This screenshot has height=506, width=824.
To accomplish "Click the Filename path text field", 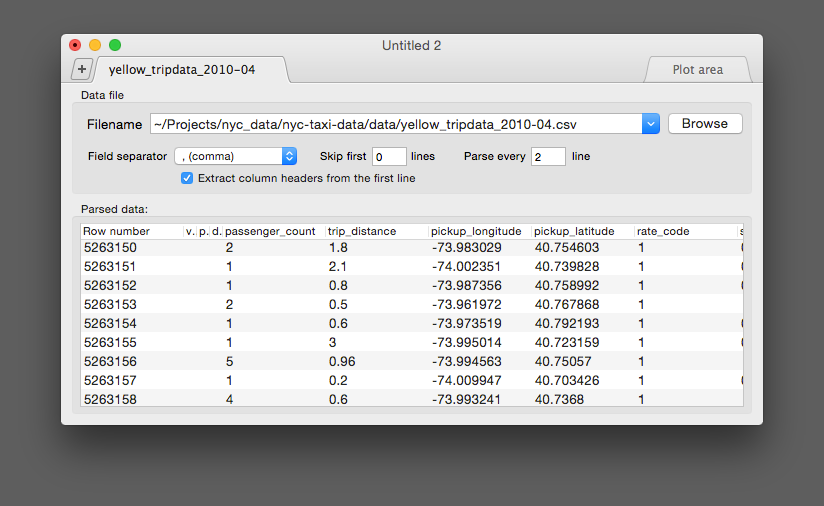I will point(395,124).
